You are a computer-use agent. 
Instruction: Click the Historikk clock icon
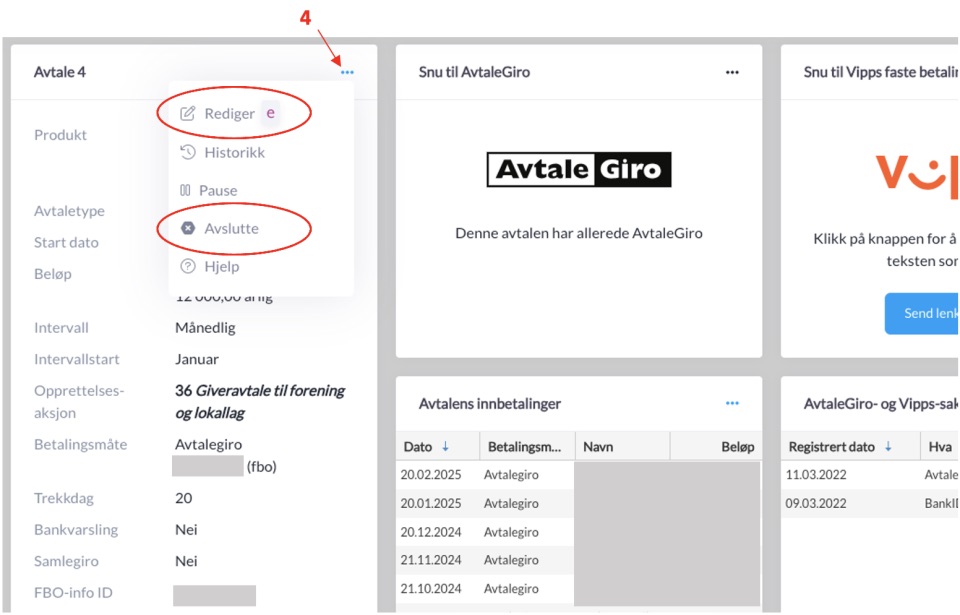point(187,153)
